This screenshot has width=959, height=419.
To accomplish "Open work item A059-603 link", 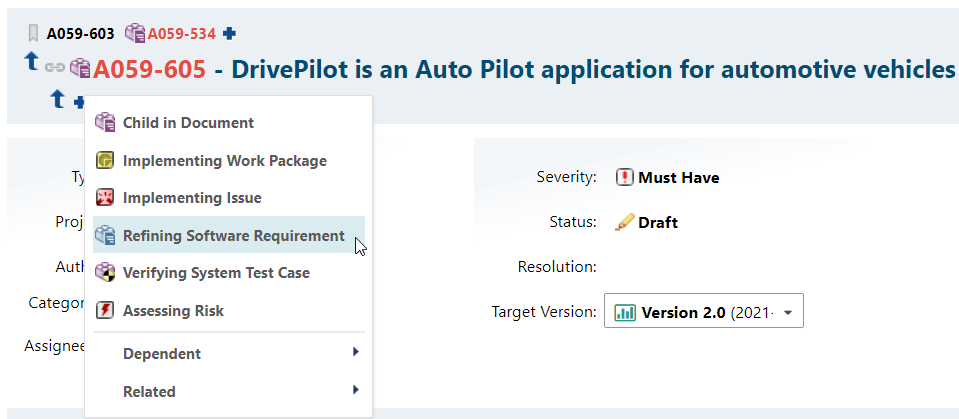I will click(80, 34).
